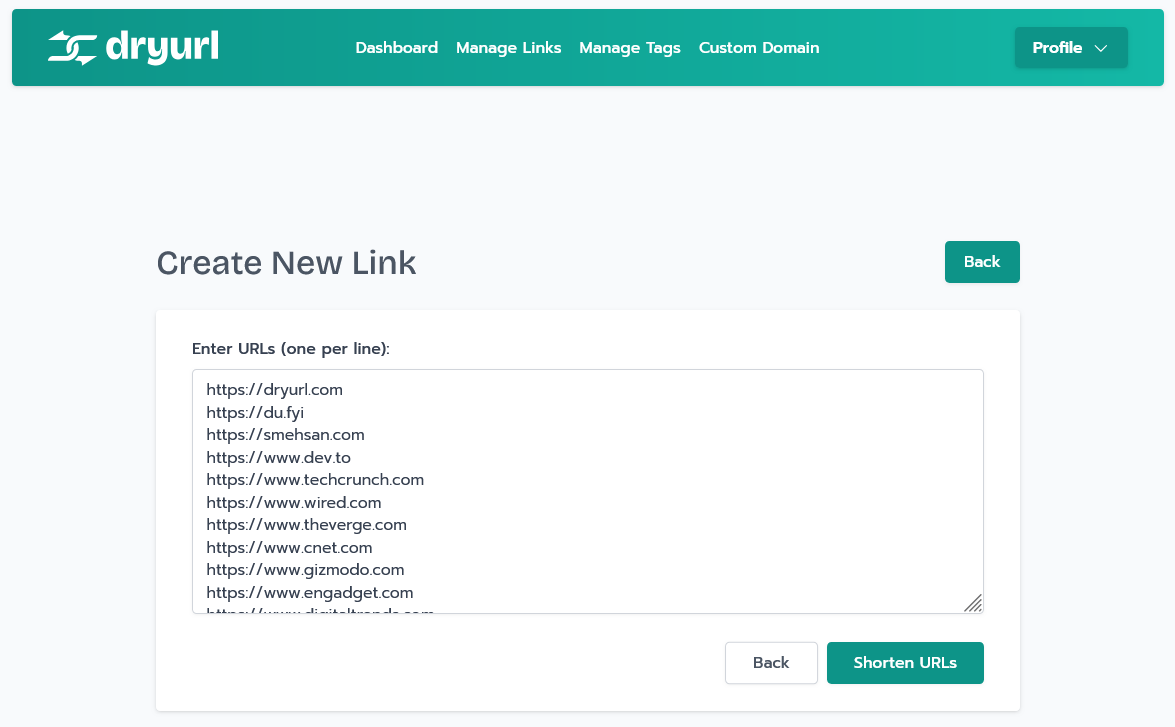The height and width of the screenshot is (727, 1175).
Task: Go to Manage Links
Action: (x=508, y=48)
